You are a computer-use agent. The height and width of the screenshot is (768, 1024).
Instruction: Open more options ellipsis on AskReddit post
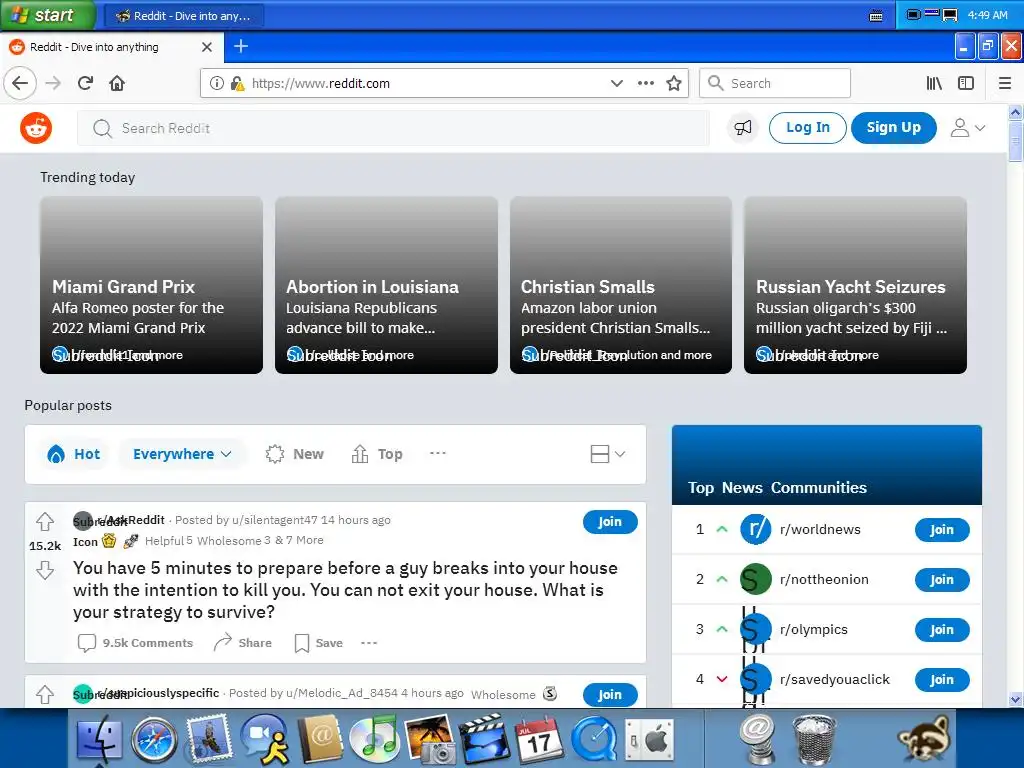(369, 643)
